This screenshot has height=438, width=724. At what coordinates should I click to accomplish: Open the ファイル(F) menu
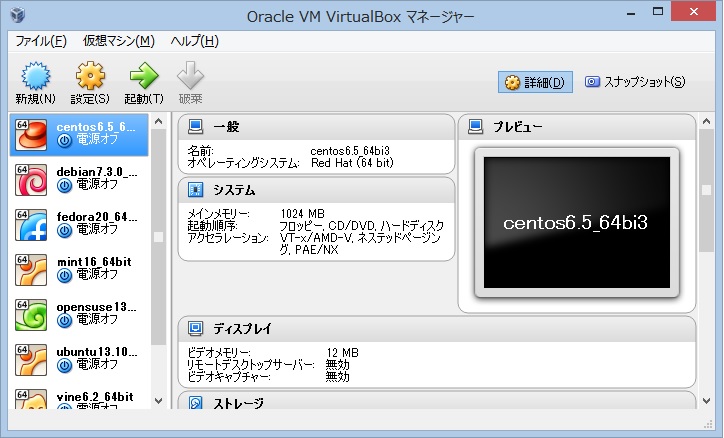pos(41,41)
